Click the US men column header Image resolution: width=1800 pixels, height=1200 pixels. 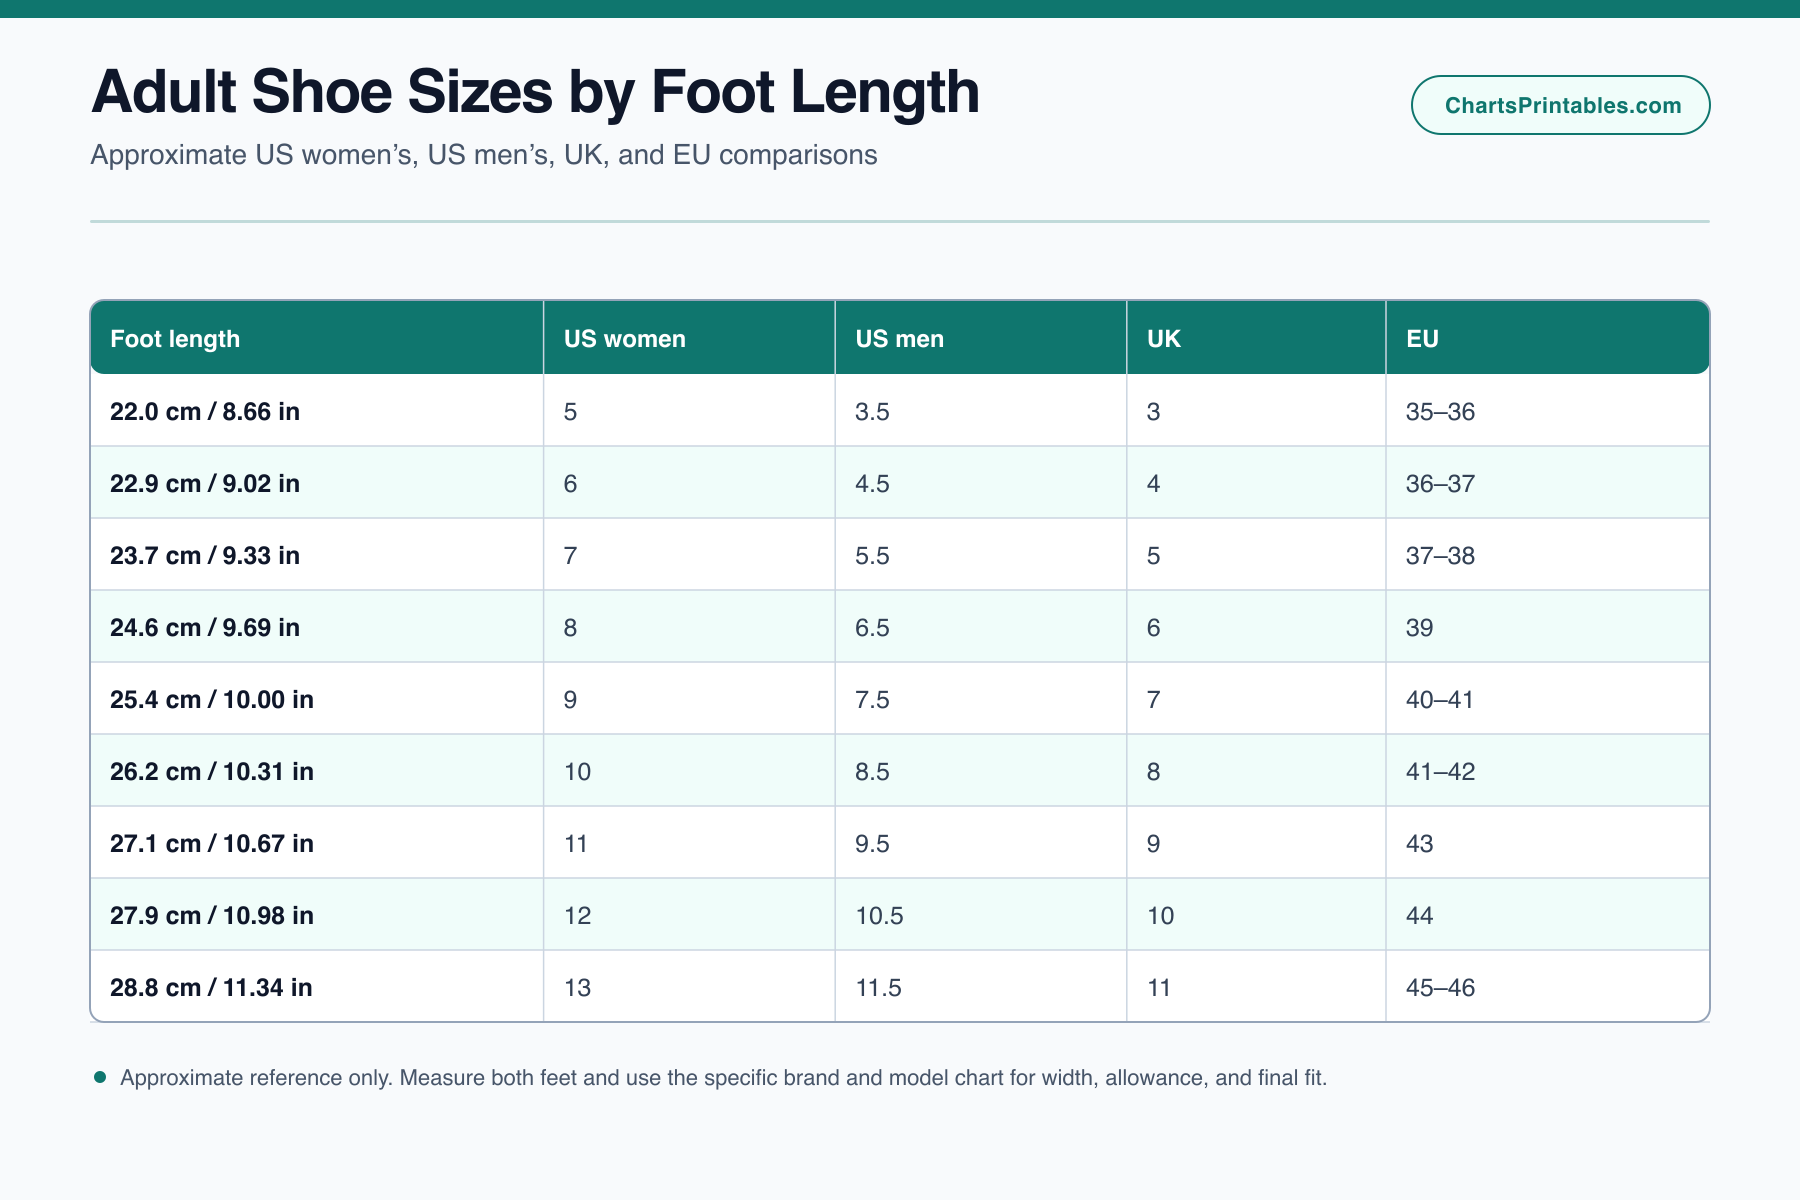coord(981,338)
